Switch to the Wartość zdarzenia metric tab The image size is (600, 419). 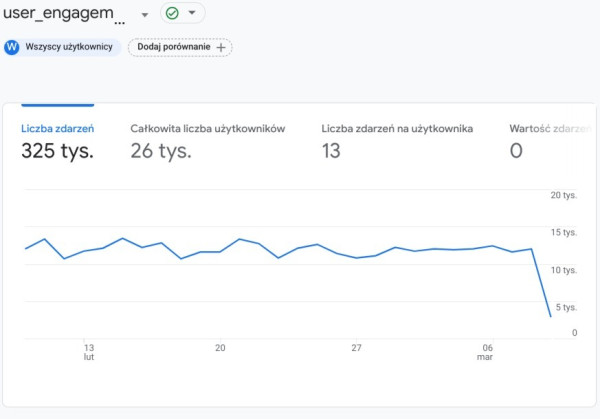(x=546, y=129)
